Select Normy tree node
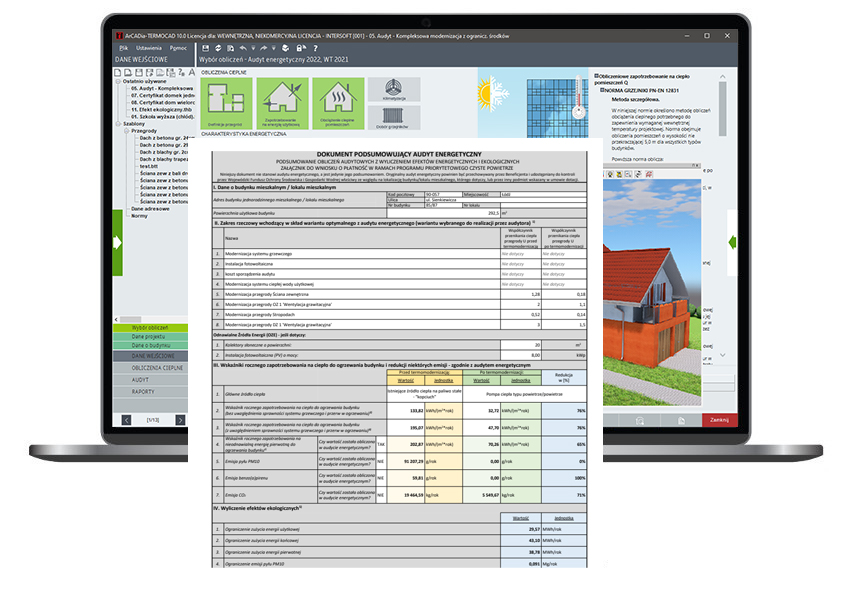Image resolution: width=850 pixels, height=590 pixels. click(x=139, y=215)
